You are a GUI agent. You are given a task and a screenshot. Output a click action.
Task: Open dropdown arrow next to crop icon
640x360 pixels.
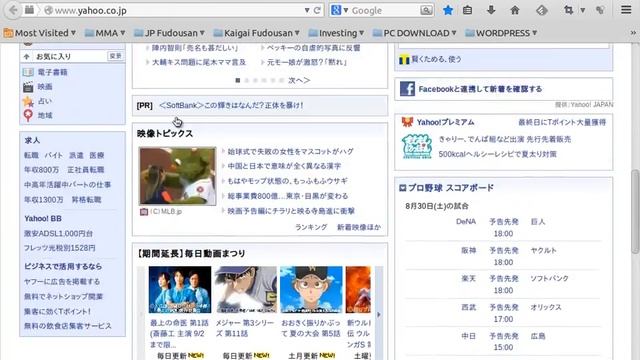582,10
